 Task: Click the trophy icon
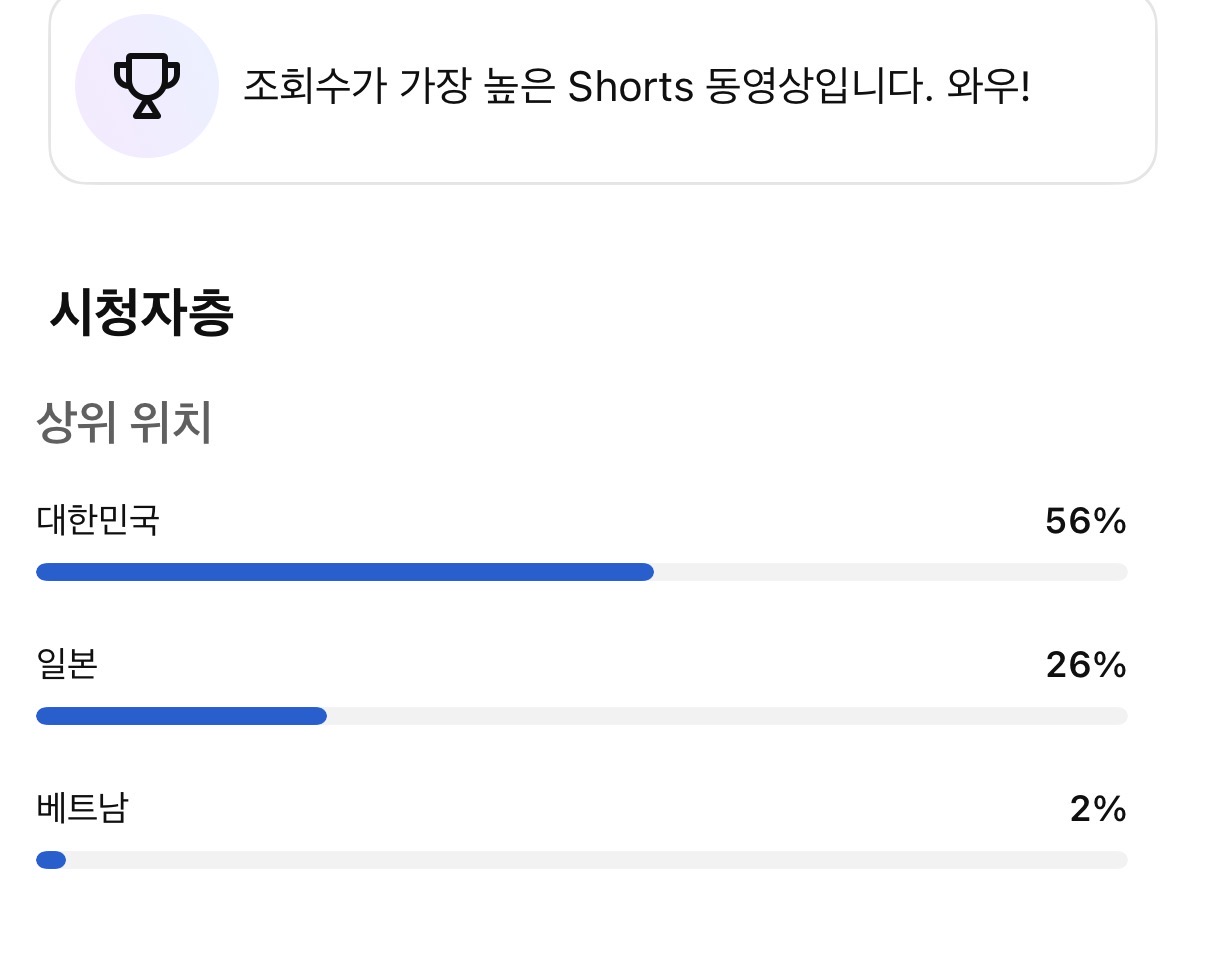147,87
